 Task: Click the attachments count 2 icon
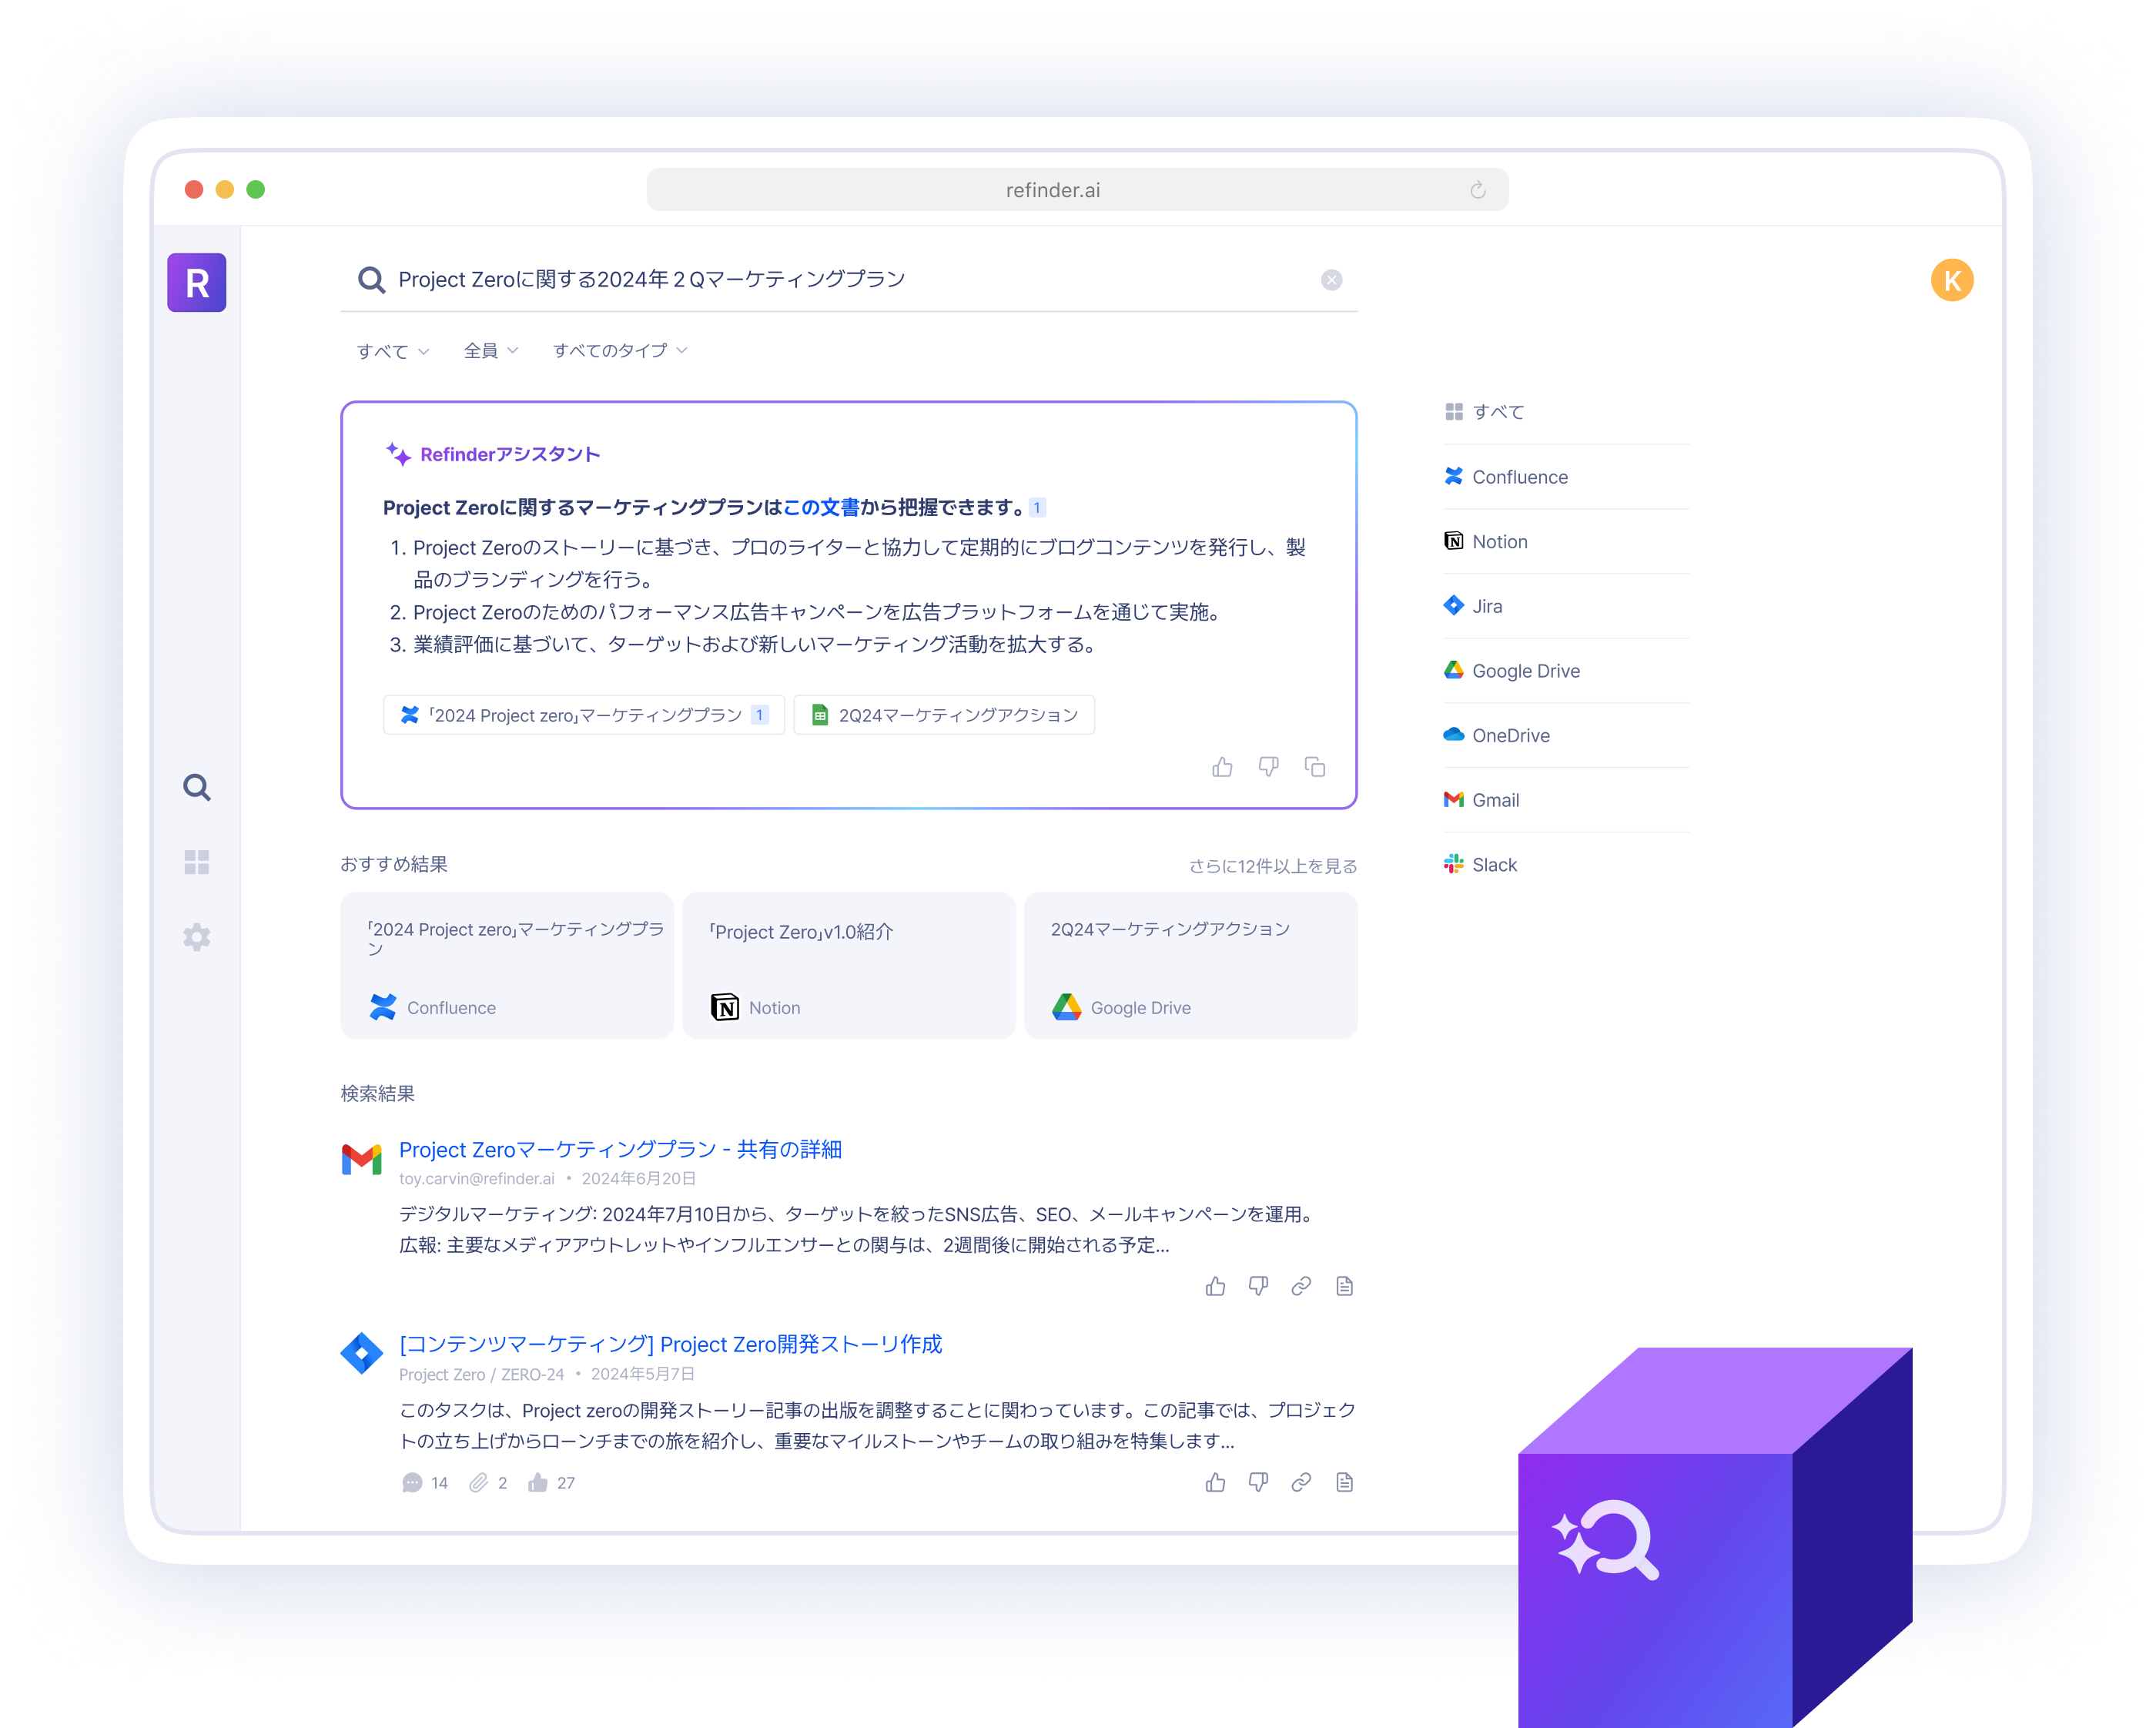[479, 1483]
